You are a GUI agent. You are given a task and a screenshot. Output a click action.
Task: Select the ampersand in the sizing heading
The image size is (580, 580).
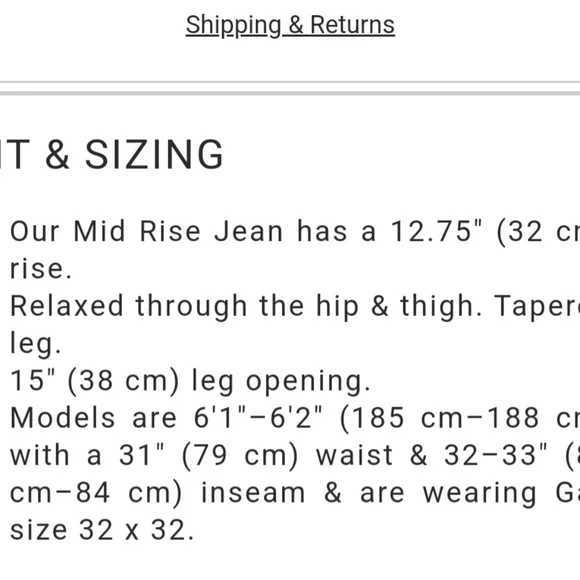(57, 155)
